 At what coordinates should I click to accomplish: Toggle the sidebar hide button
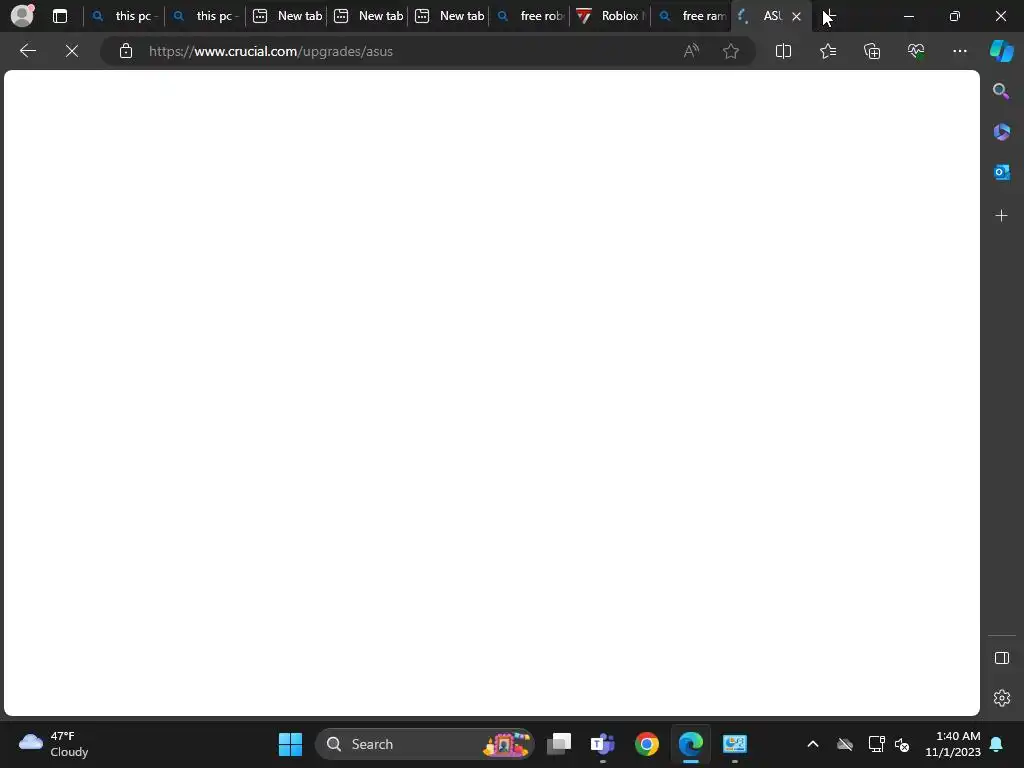point(1001,658)
